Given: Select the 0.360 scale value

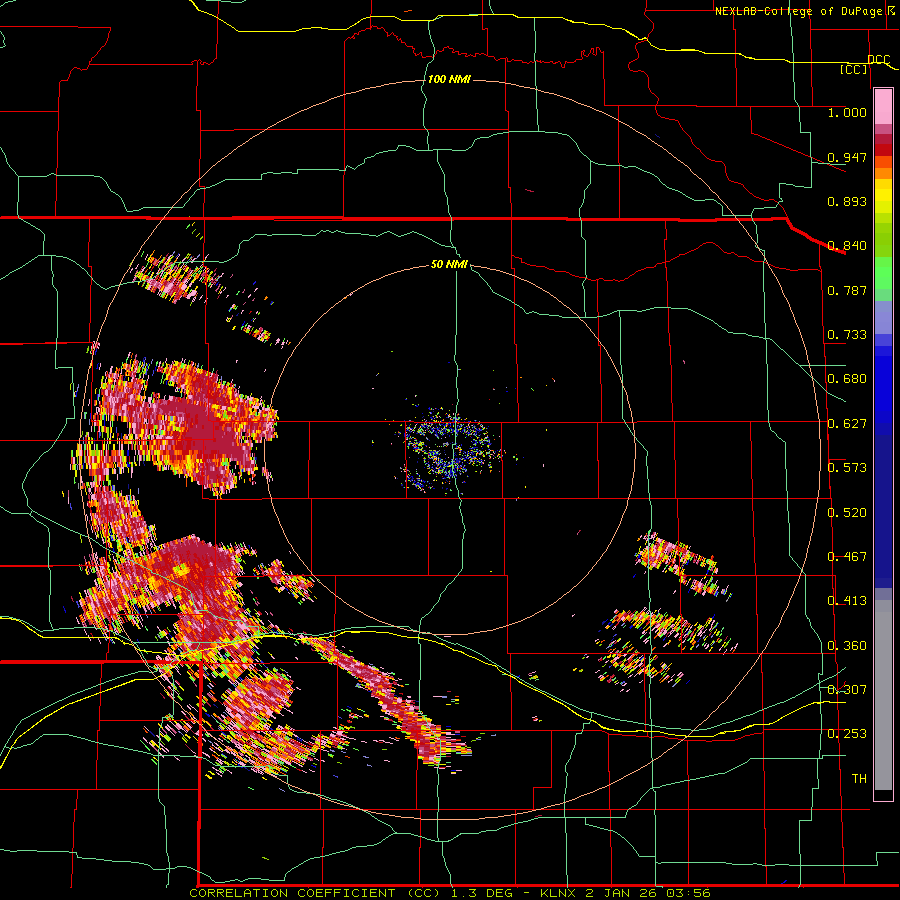Looking at the screenshot, I should (x=847, y=646).
